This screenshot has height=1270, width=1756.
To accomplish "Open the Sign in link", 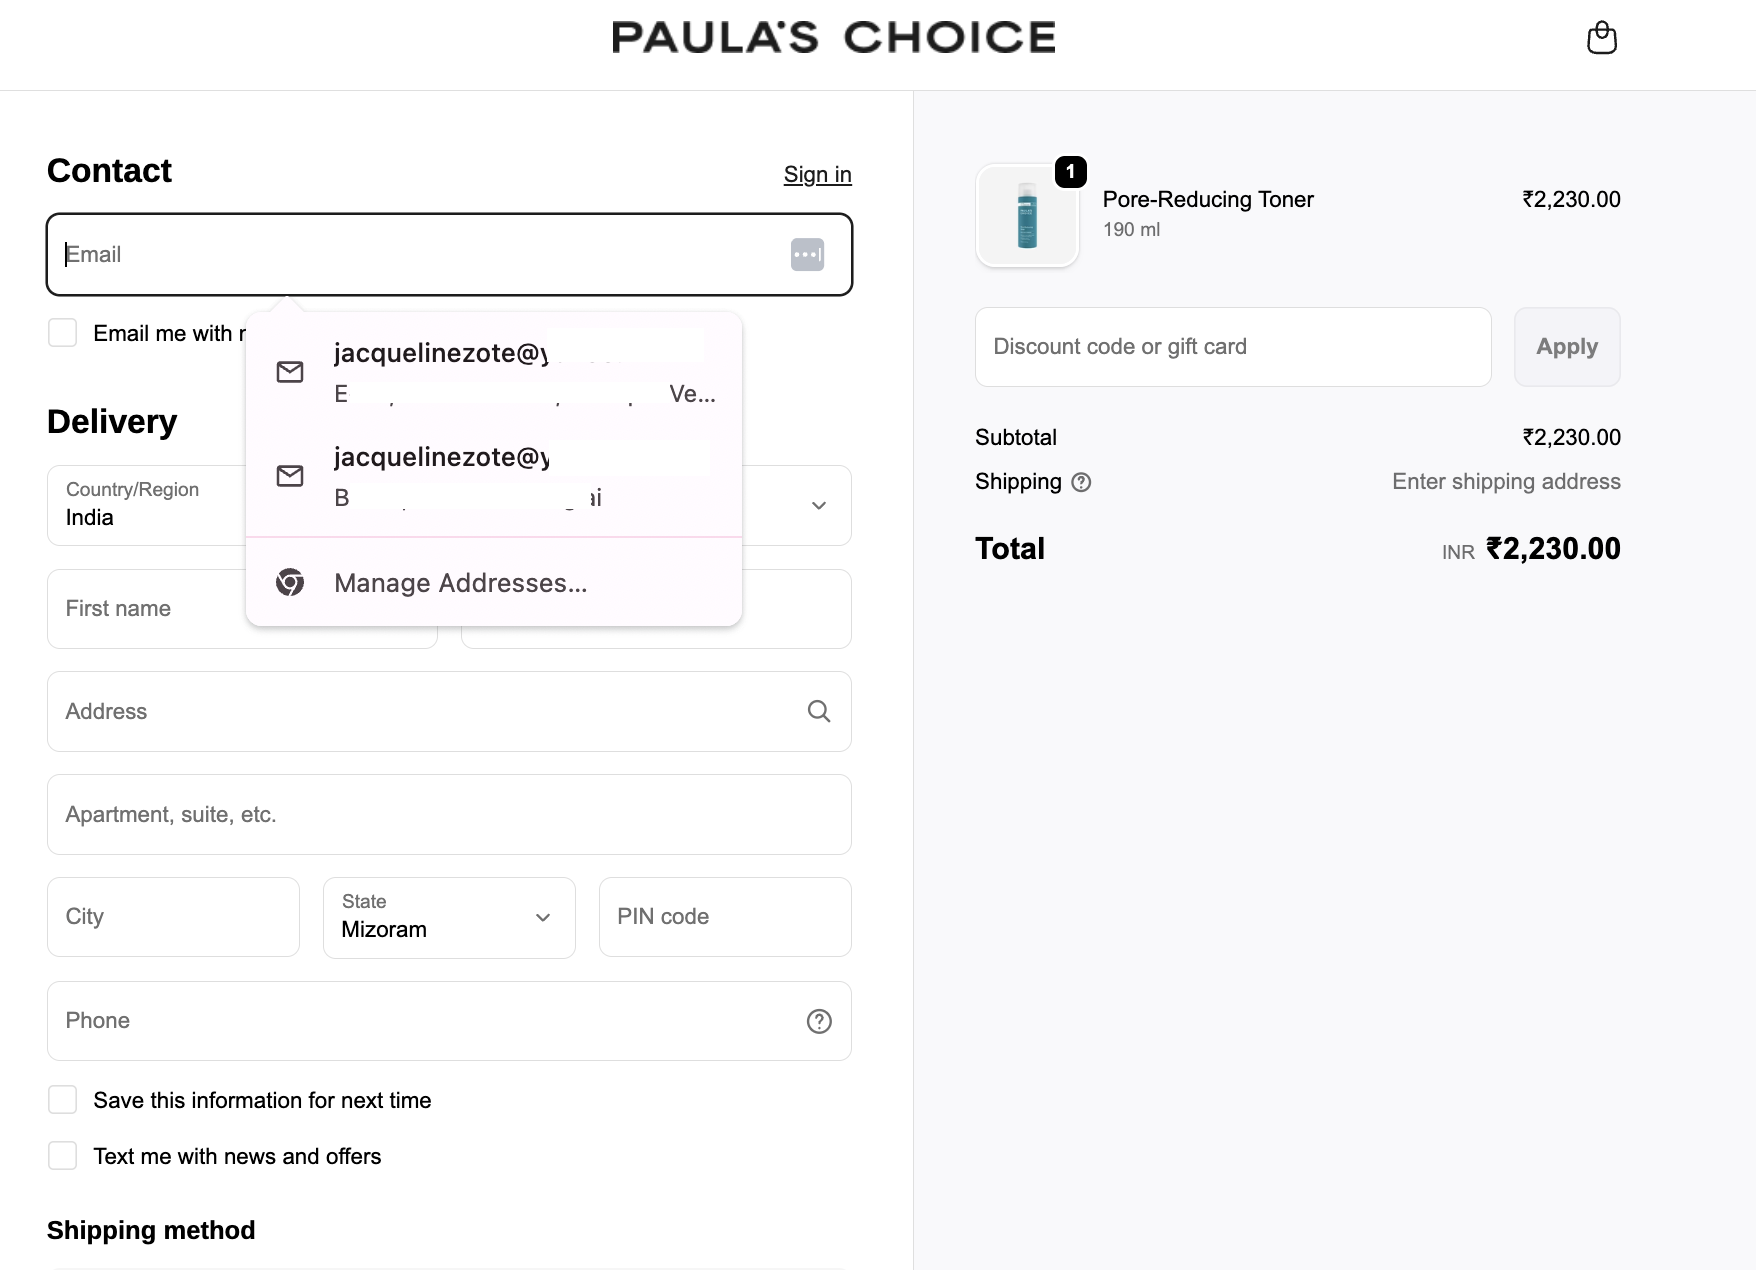I will tap(816, 174).
